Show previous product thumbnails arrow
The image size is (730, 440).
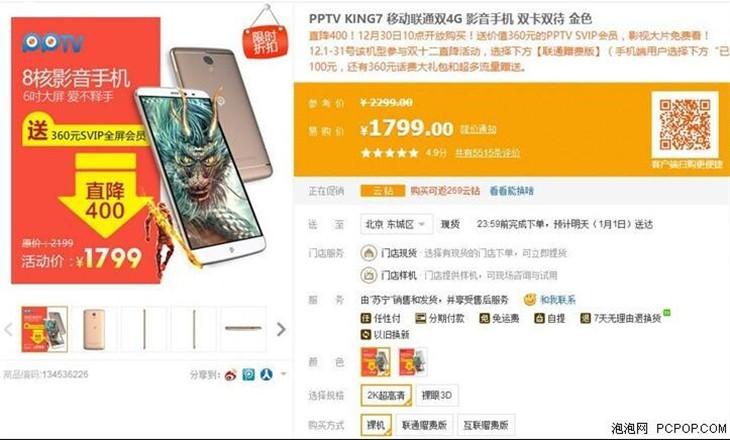(8, 329)
